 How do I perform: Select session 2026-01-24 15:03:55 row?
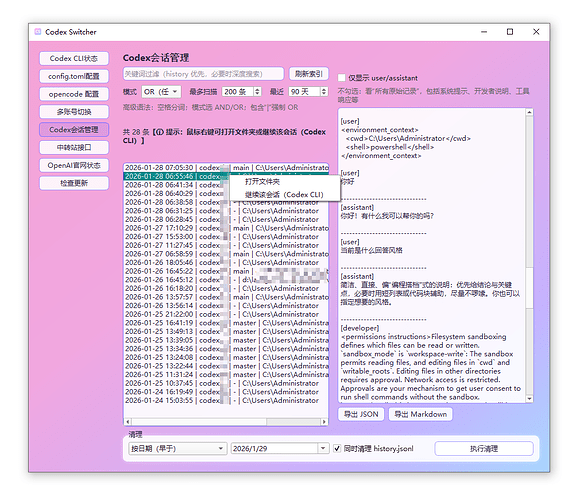coord(226,401)
